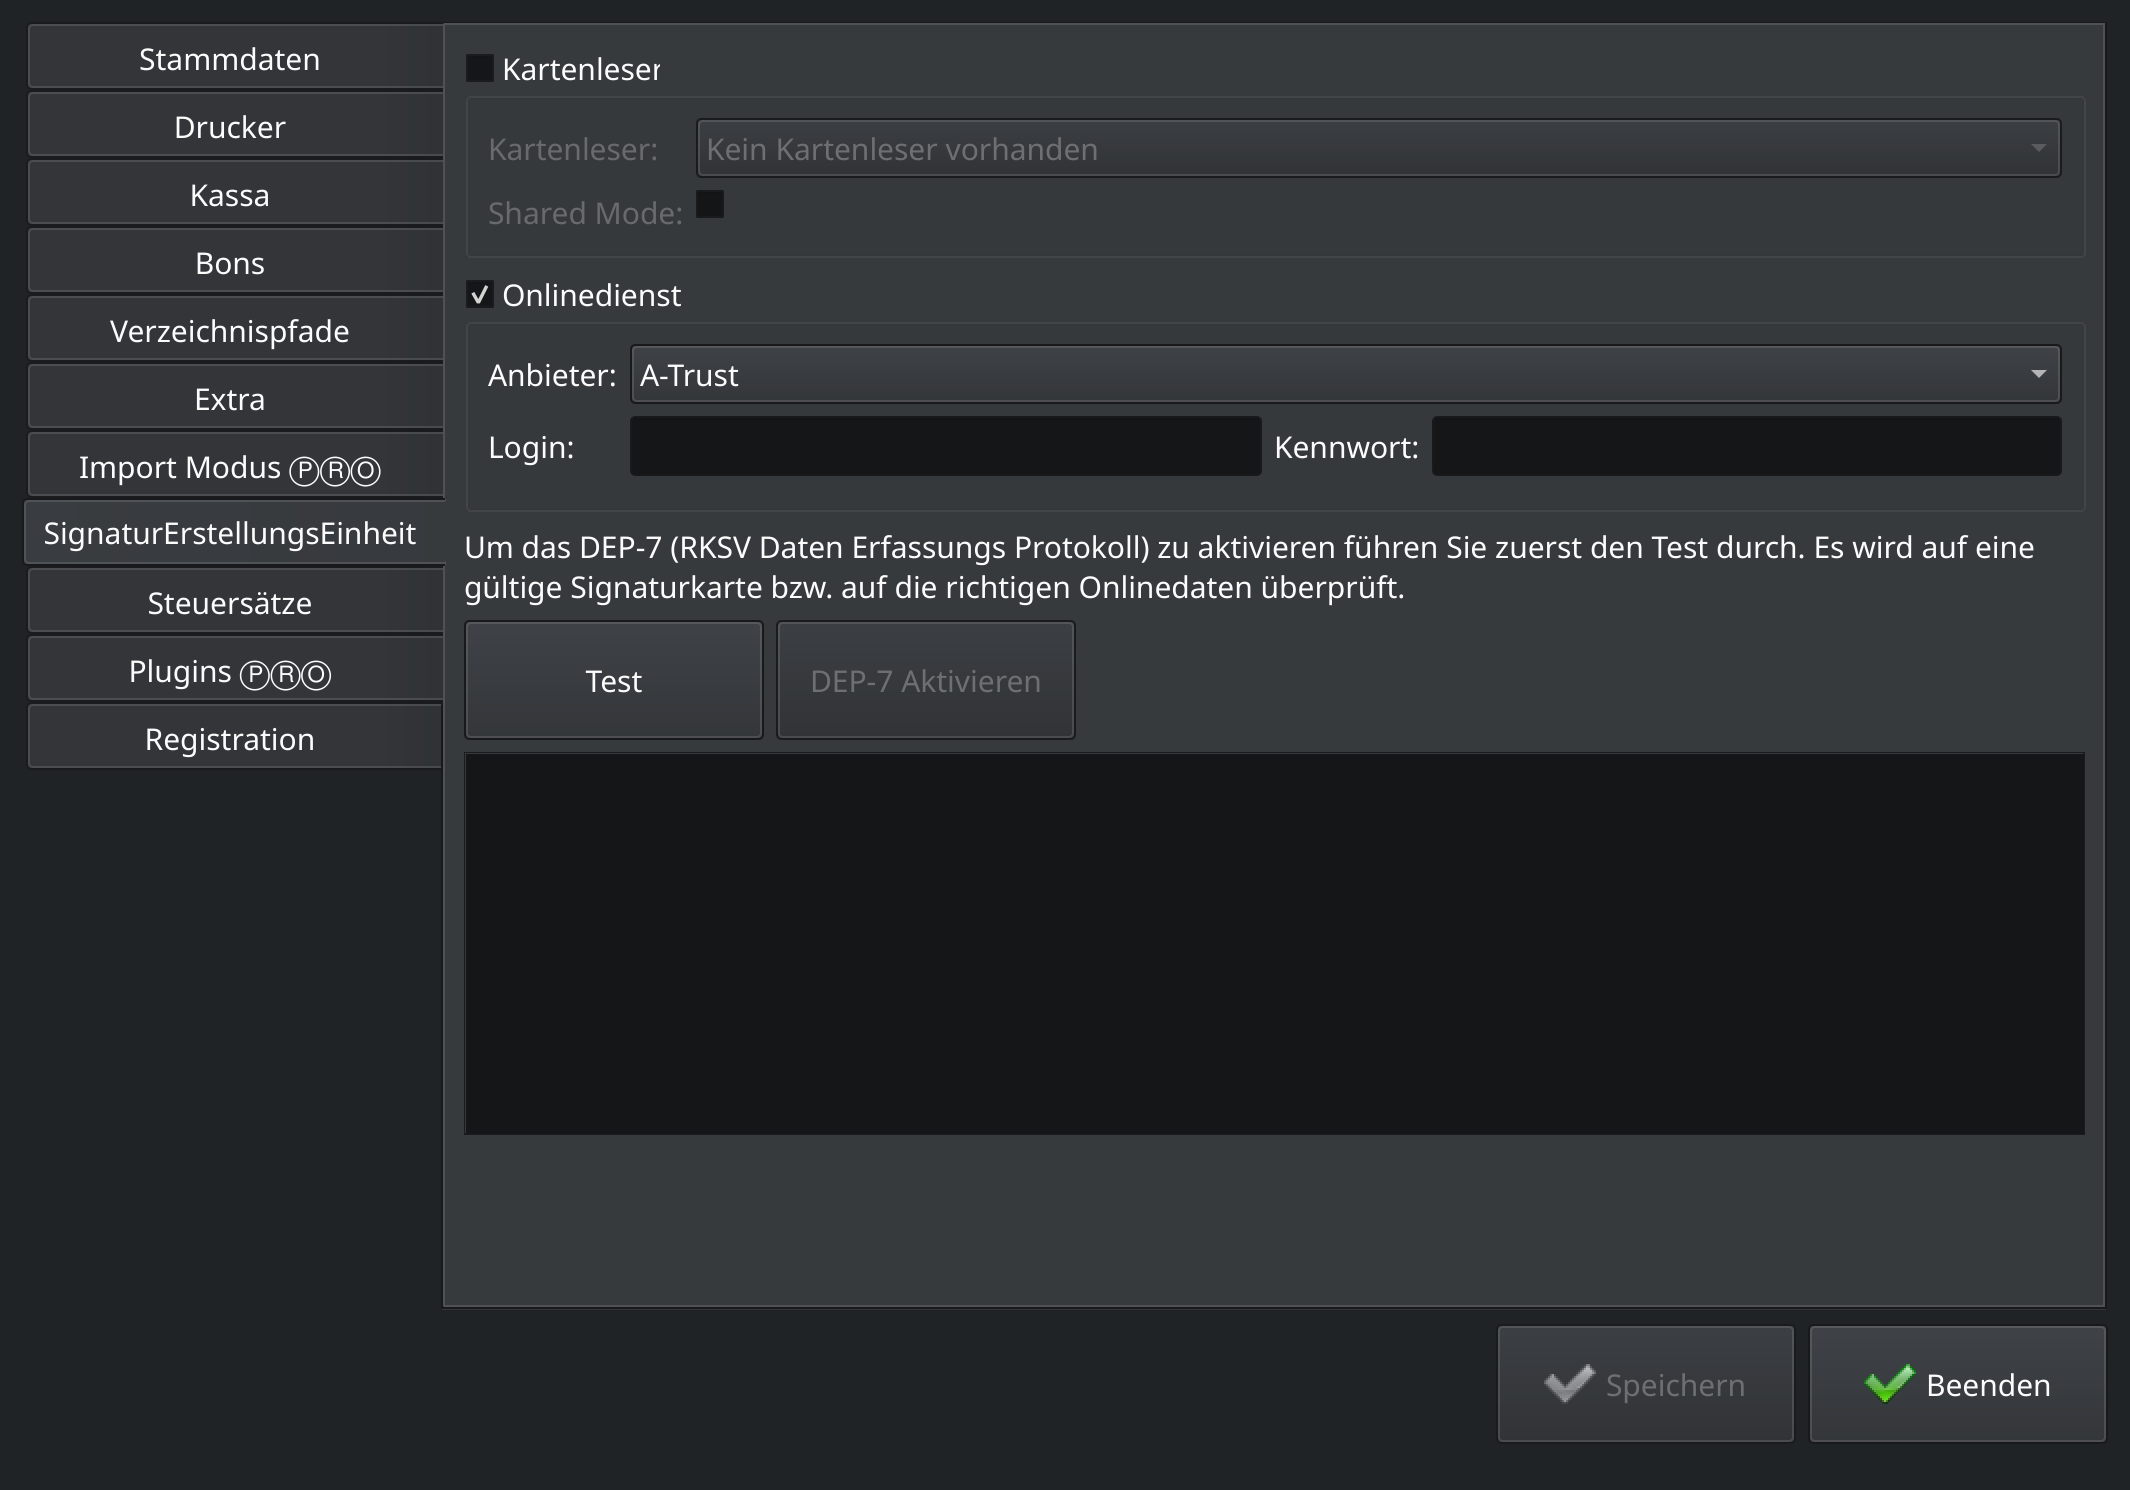The height and width of the screenshot is (1490, 2130).
Task: Focus the Login input field
Action: [945, 446]
